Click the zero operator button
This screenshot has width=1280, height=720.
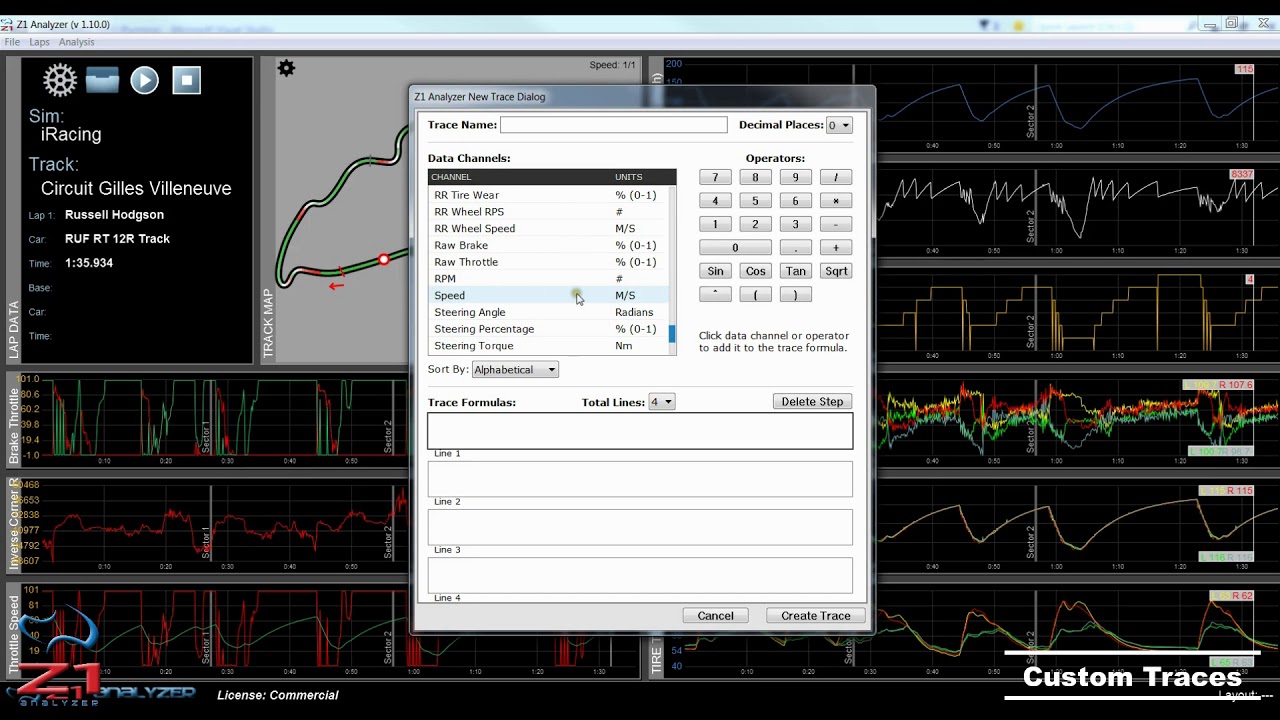tap(735, 248)
